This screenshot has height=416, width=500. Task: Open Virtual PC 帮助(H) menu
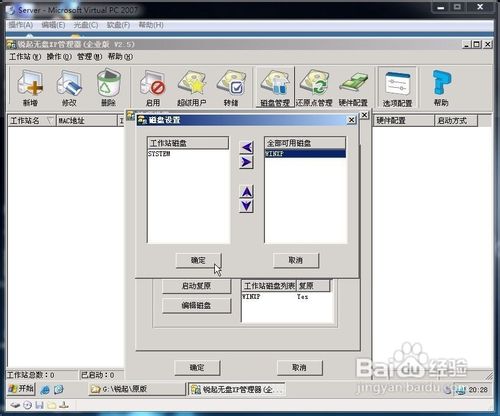(151, 25)
